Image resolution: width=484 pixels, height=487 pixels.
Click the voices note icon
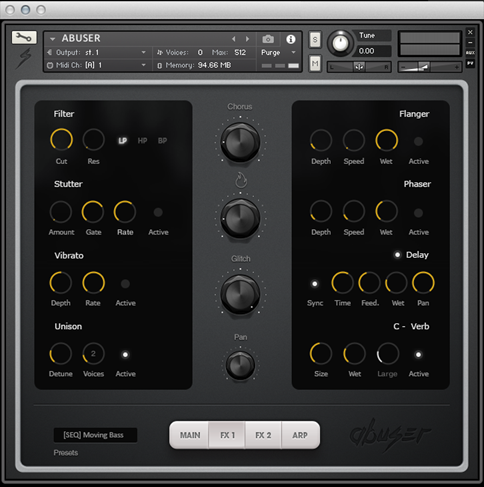[160, 52]
